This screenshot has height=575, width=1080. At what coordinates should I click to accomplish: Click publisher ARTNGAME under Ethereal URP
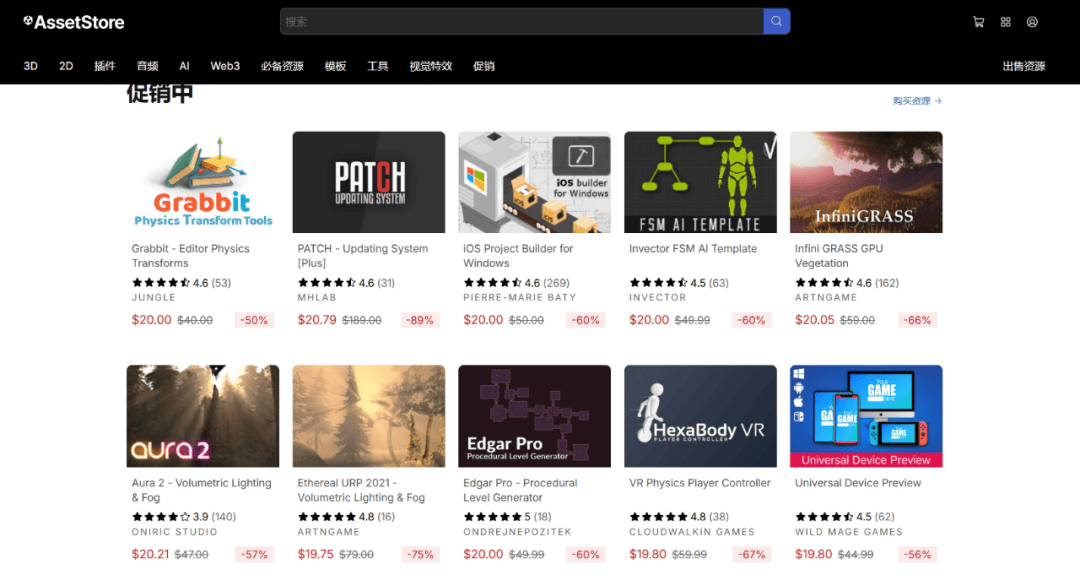pos(329,532)
